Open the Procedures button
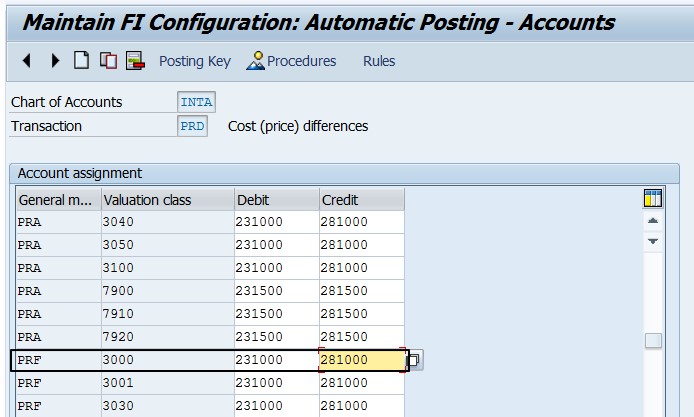 click(x=291, y=61)
